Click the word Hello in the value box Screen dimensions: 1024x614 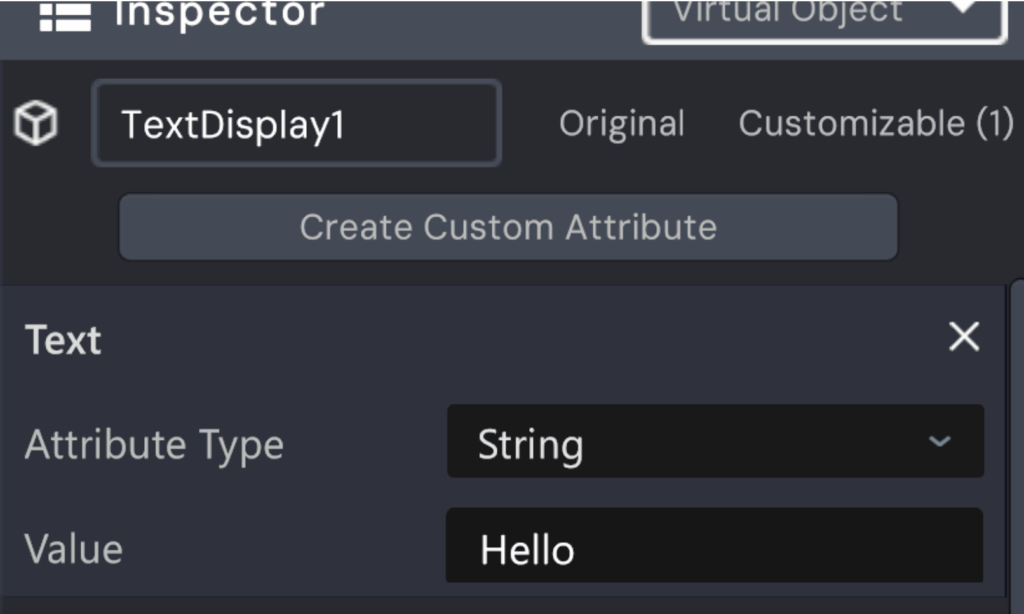[527, 550]
